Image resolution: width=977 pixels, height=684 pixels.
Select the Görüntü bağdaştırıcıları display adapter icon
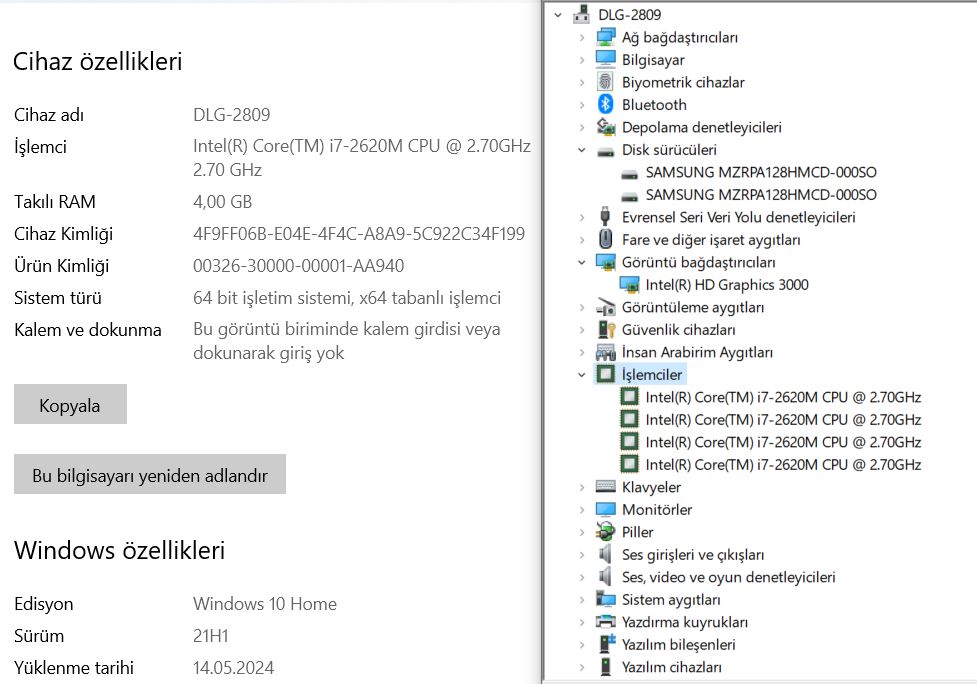(x=606, y=262)
